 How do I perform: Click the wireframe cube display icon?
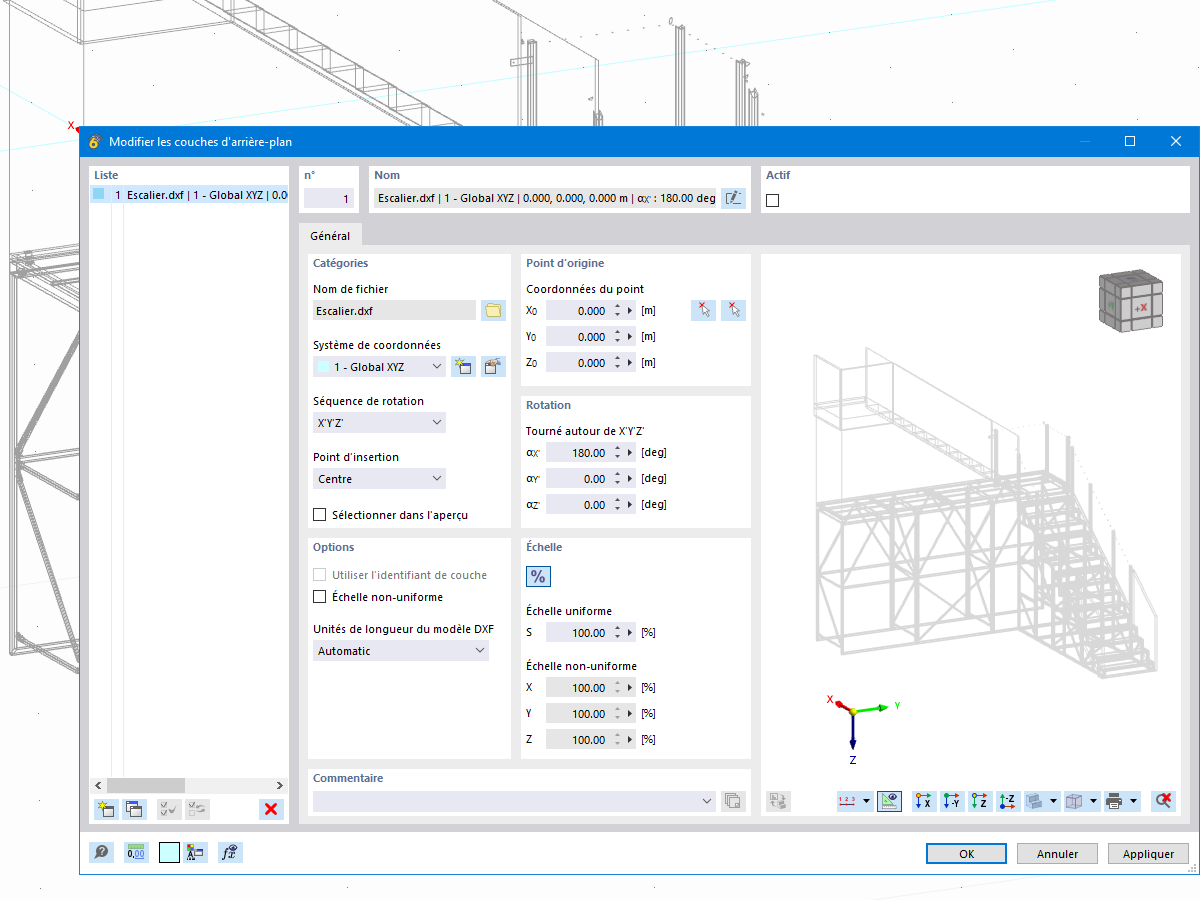(1075, 801)
